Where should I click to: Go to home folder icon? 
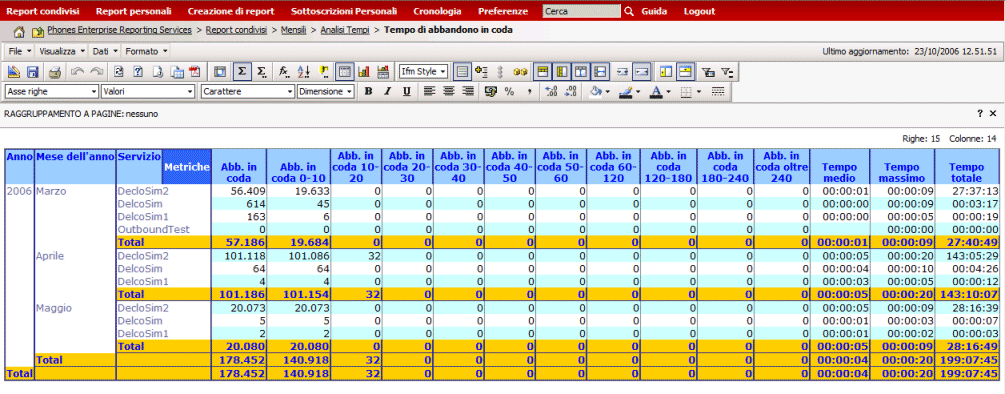click(19, 31)
